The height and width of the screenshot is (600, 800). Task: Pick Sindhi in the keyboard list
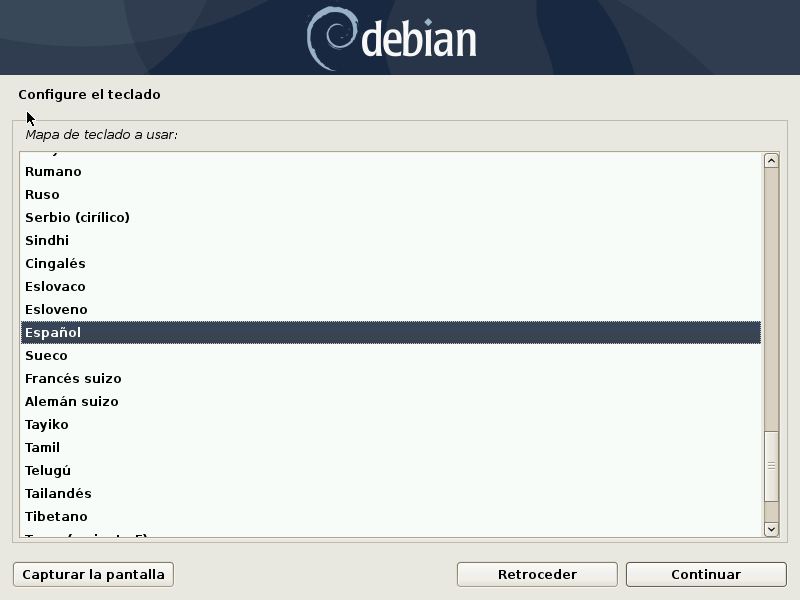coord(47,241)
